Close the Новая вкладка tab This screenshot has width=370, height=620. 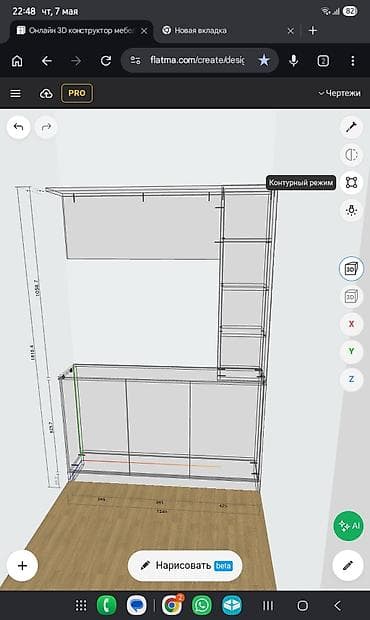coord(291,30)
